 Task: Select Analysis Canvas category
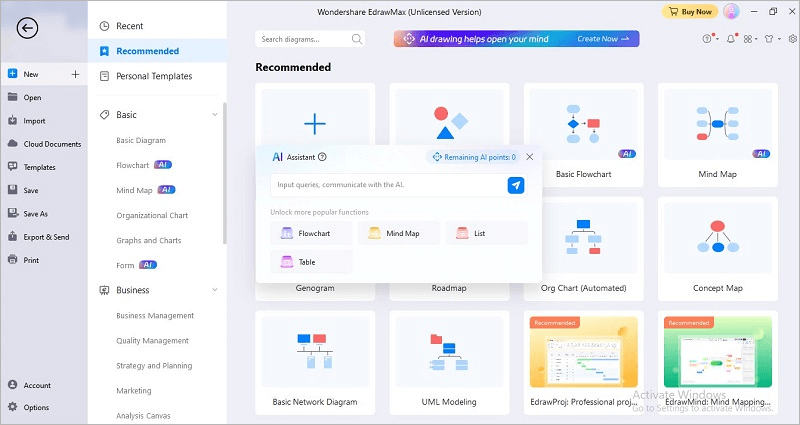(143, 415)
